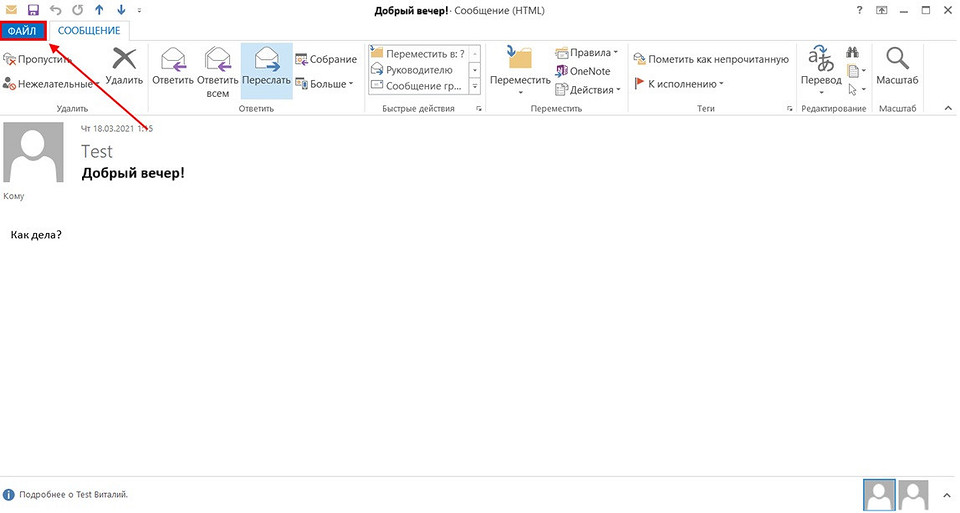The image size is (960, 513).
Task: Open the Действия dropdown
Action: pyautogui.click(x=588, y=90)
